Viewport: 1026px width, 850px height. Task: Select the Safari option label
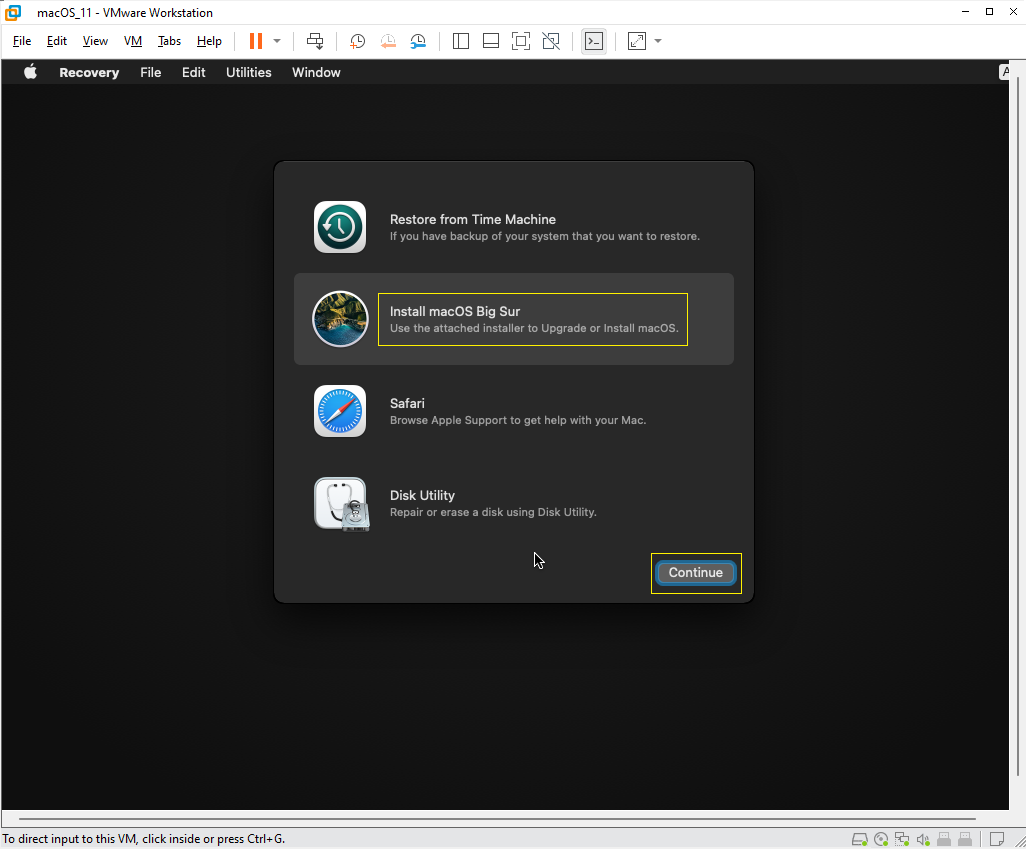[407, 404]
